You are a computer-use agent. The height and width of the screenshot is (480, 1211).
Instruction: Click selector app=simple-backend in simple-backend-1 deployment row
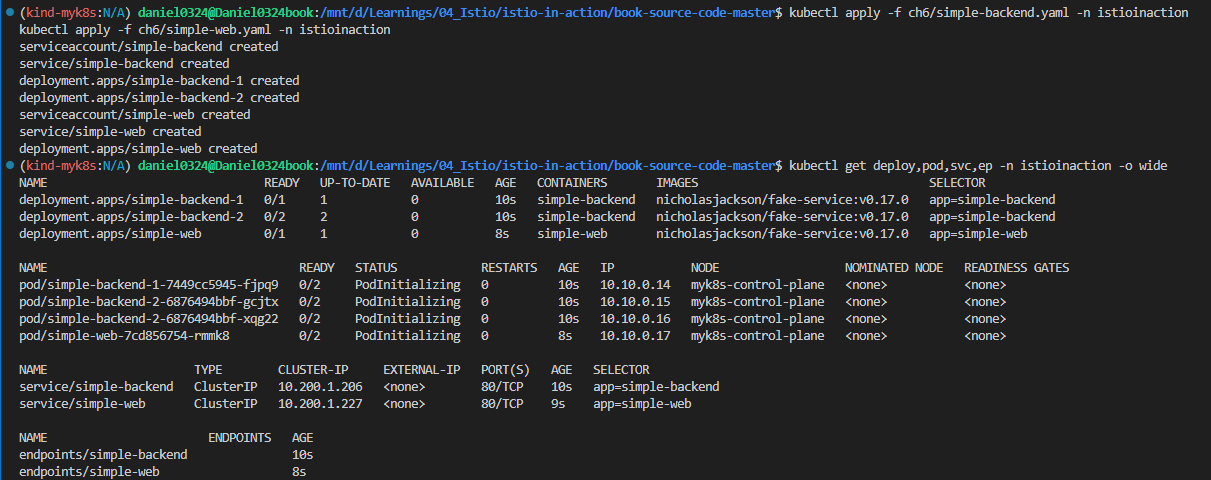(x=992, y=200)
